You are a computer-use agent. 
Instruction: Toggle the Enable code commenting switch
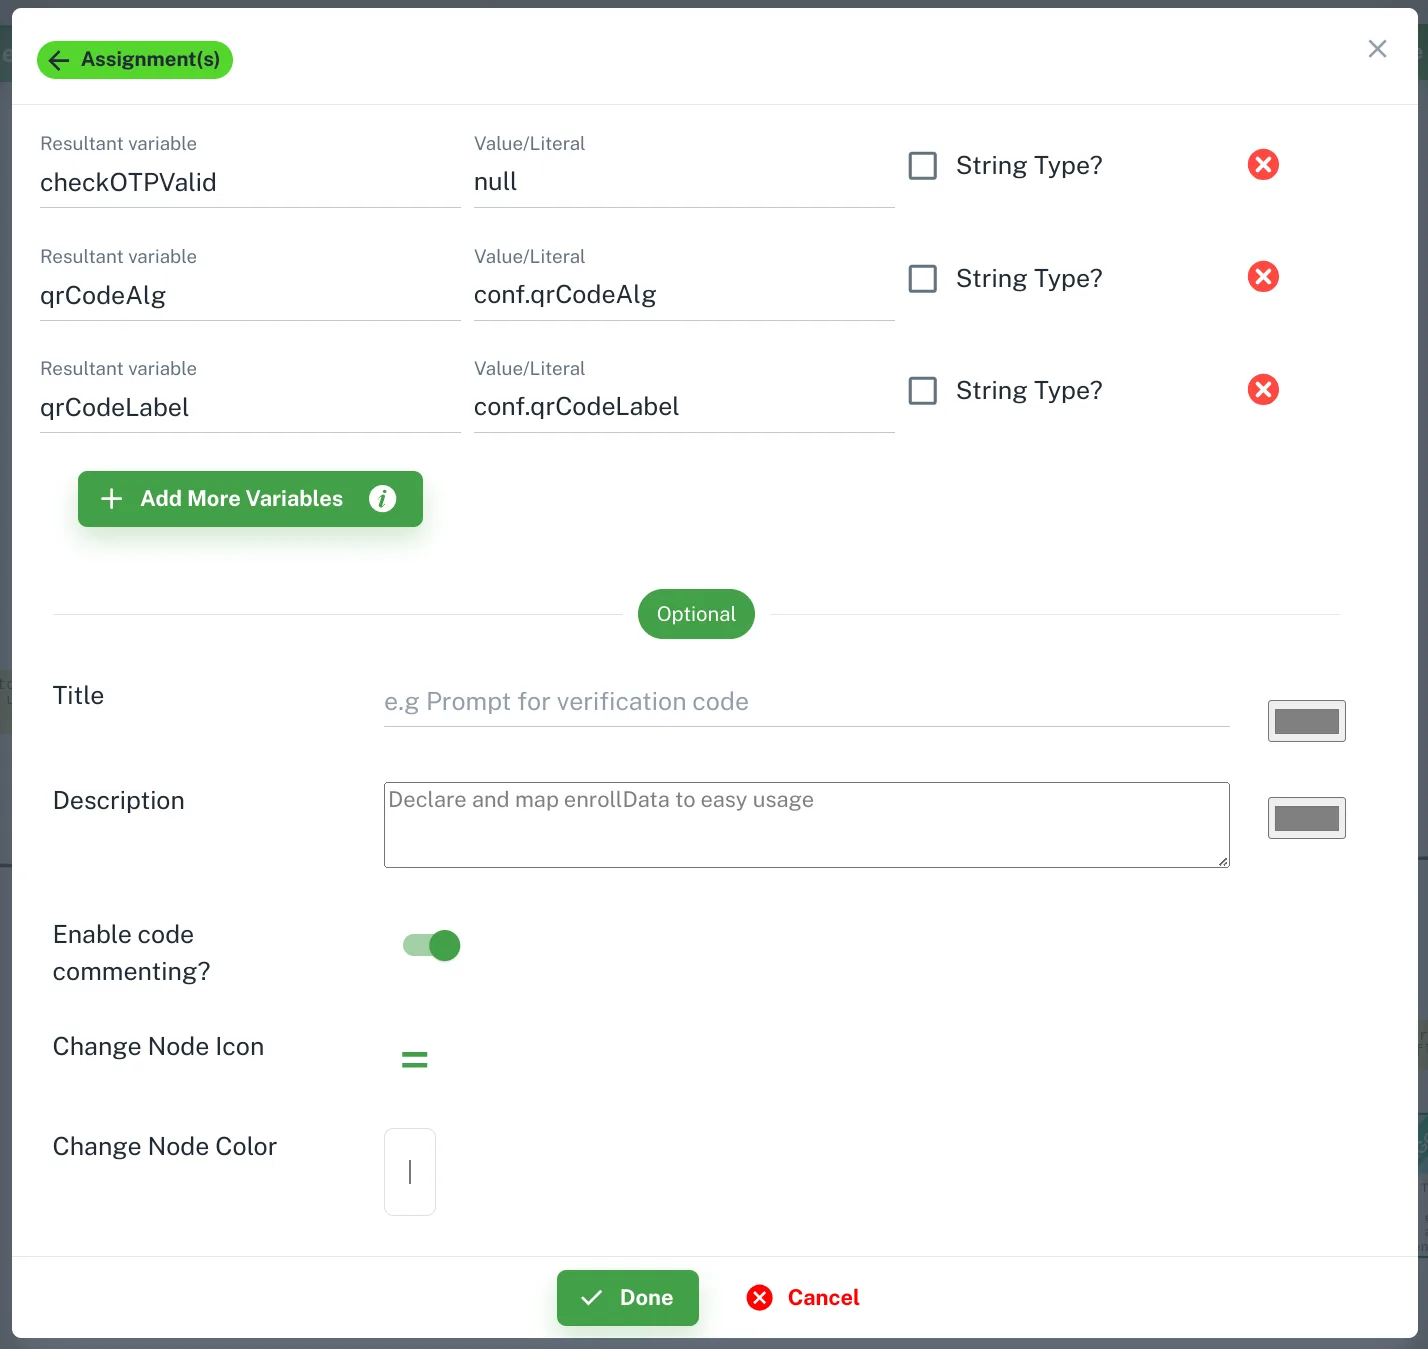point(431,945)
